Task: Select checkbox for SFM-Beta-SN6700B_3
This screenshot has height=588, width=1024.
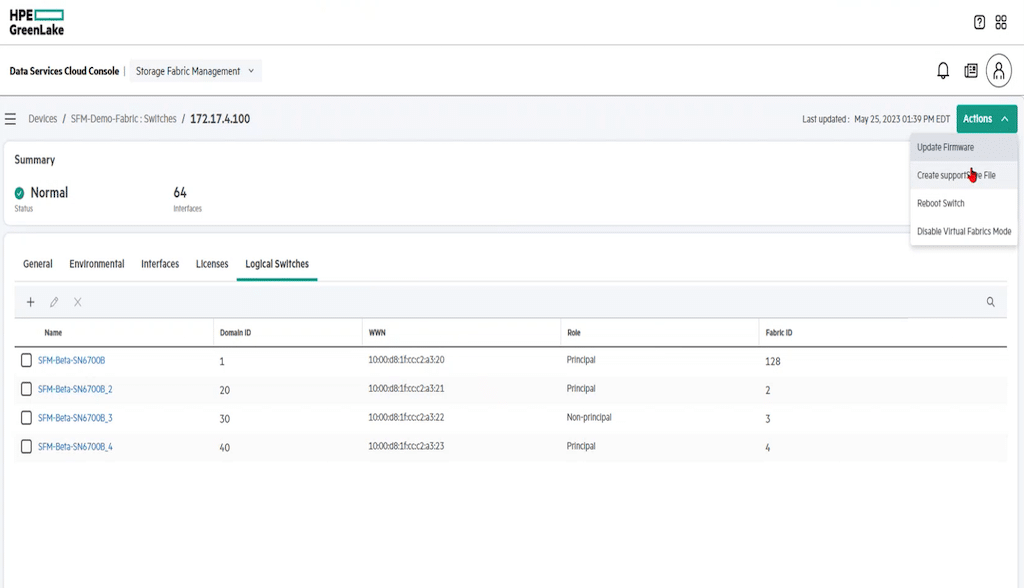Action: 26,418
